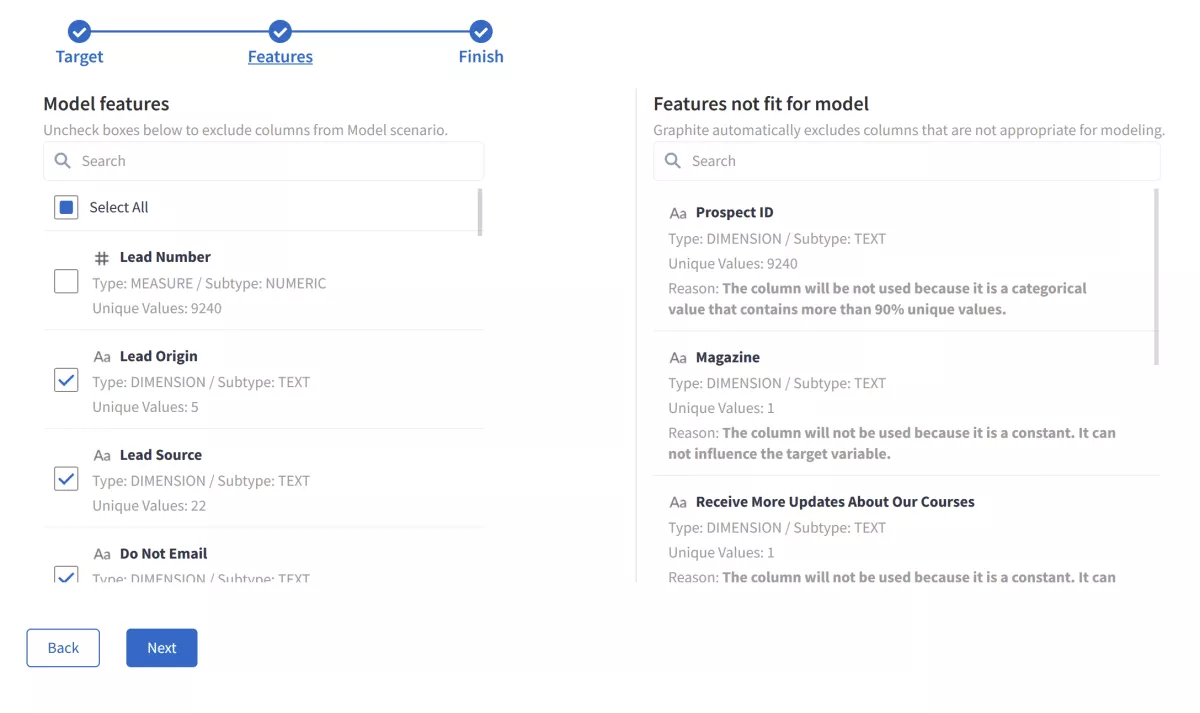Image resolution: width=1200 pixels, height=713 pixels.
Task: Click the Features step checkmark circle
Action: click(279, 30)
